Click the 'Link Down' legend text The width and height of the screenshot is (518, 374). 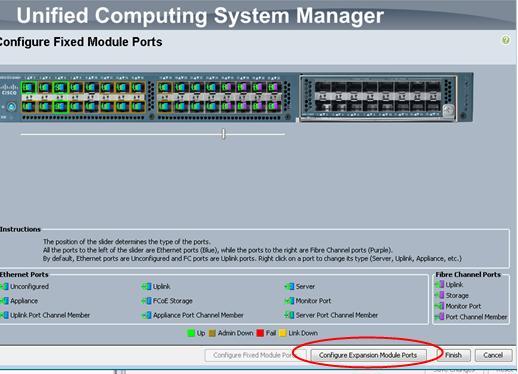coord(303,333)
